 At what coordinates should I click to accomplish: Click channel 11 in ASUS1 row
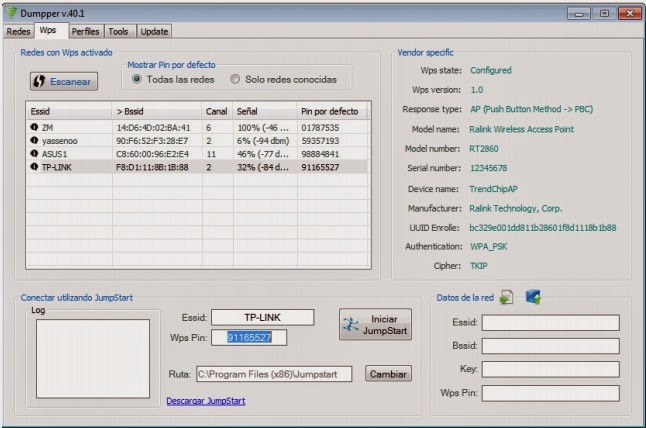(x=211, y=154)
